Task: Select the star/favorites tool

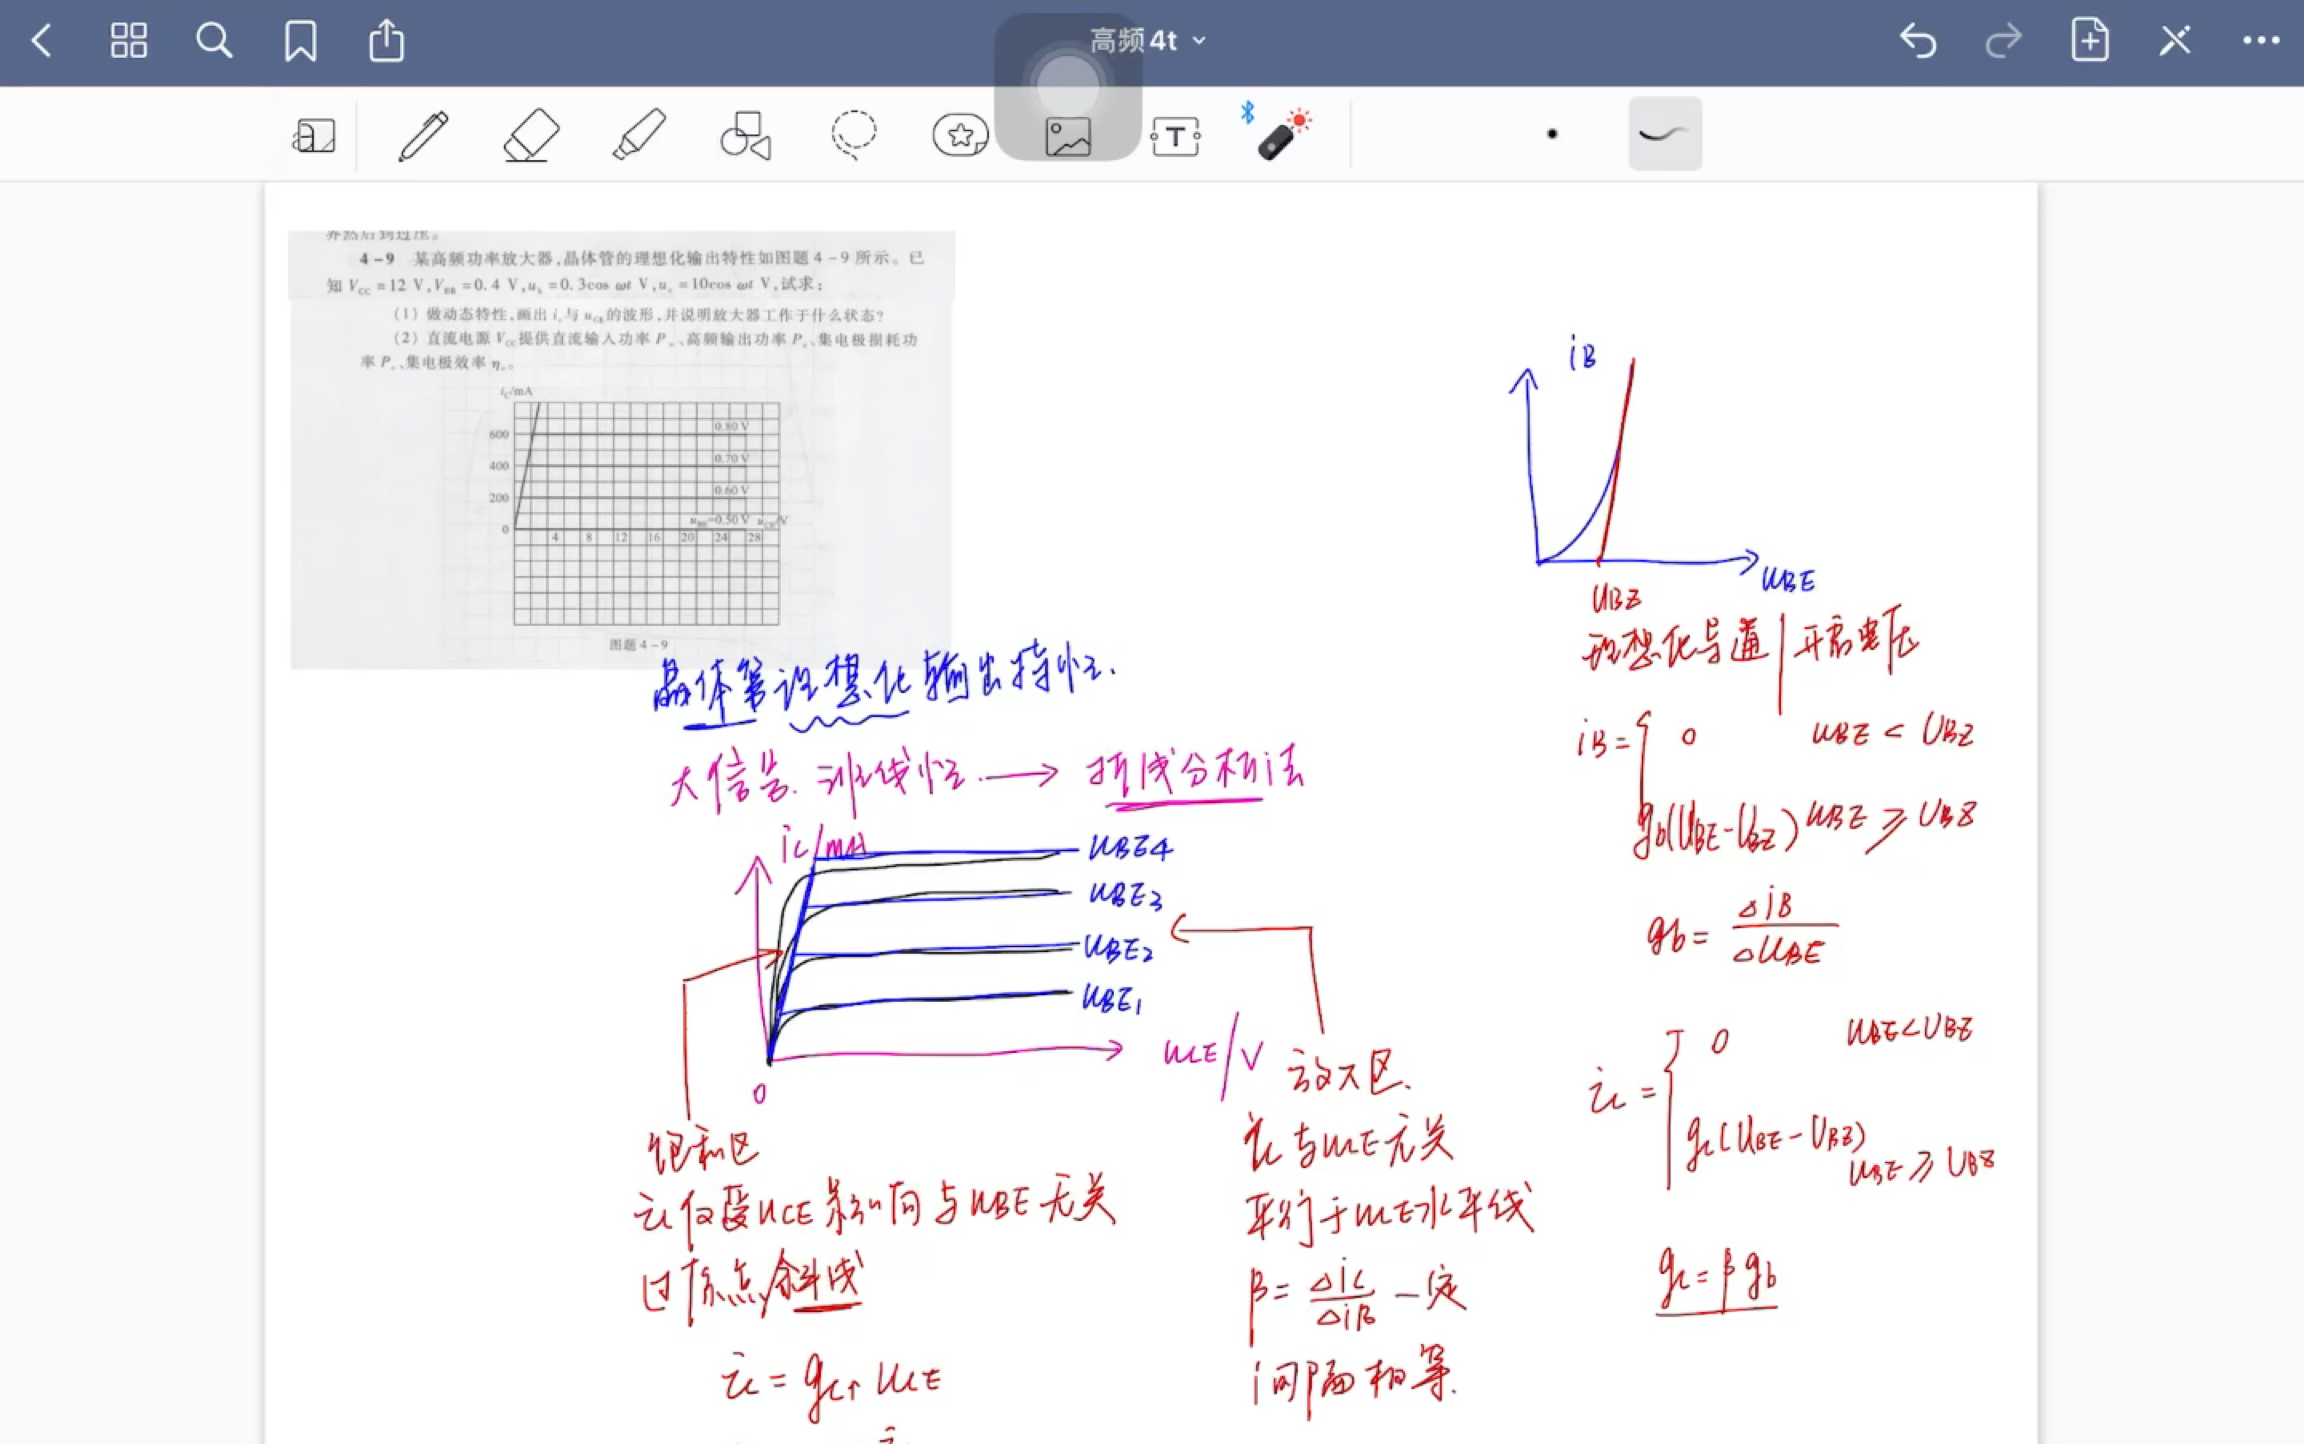Action: tap(962, 135)
